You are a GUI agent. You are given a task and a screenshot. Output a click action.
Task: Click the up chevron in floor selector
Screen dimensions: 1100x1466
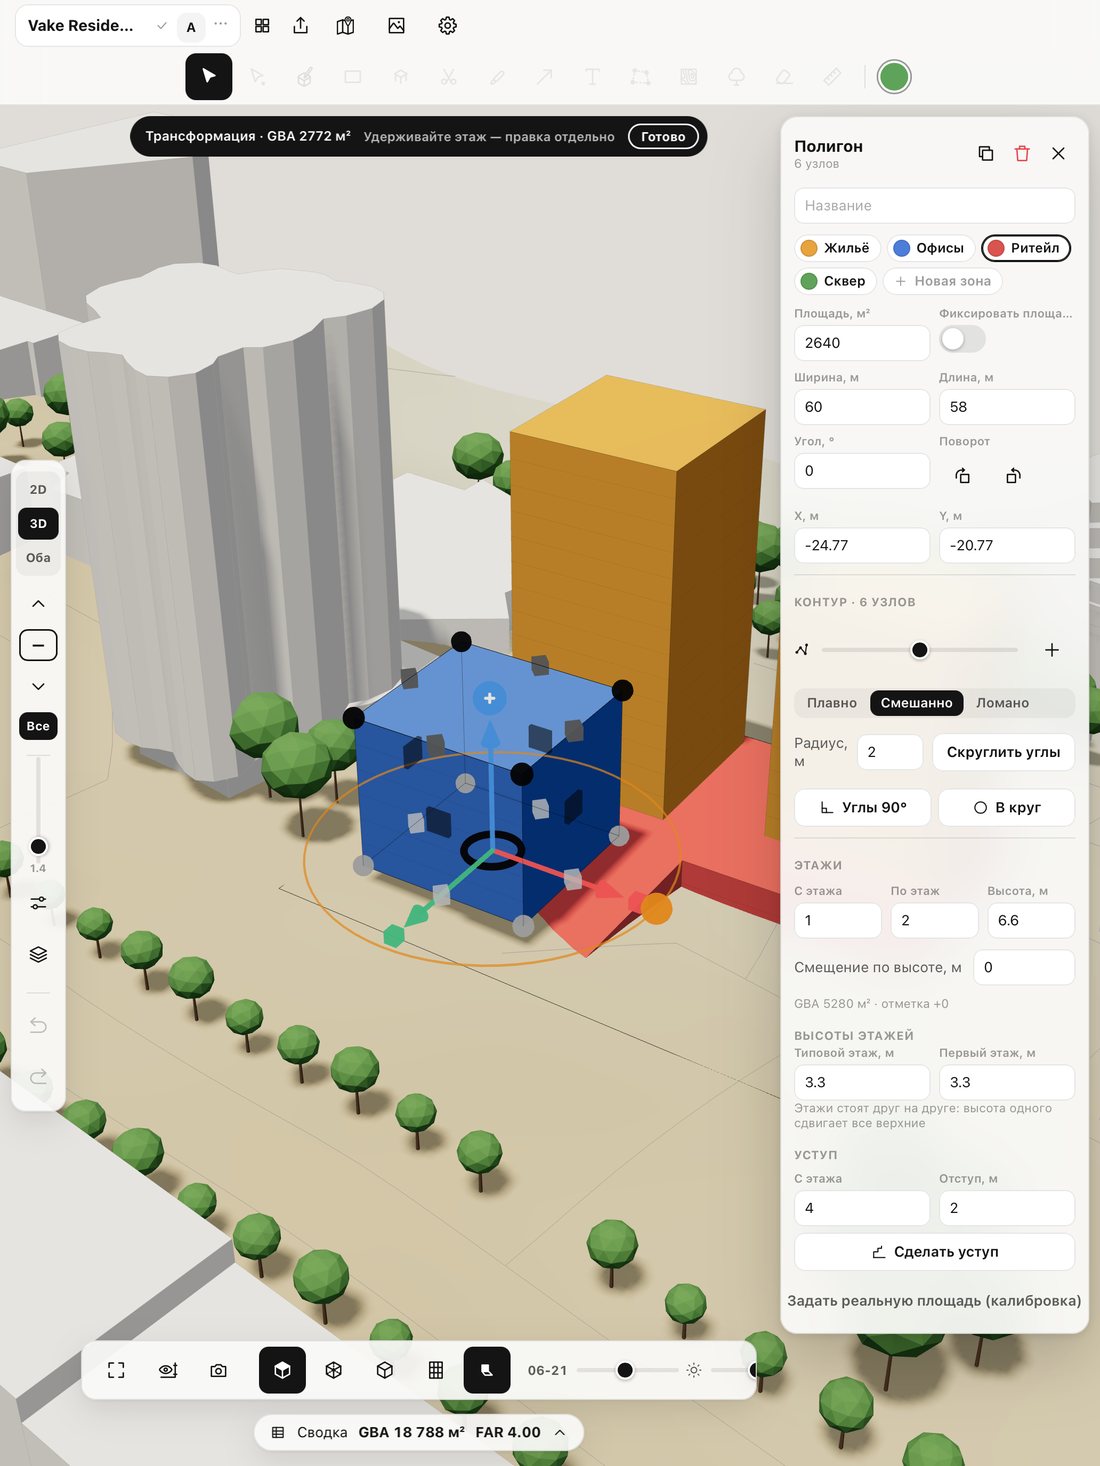pyautogui.click(x=38, y=603)
